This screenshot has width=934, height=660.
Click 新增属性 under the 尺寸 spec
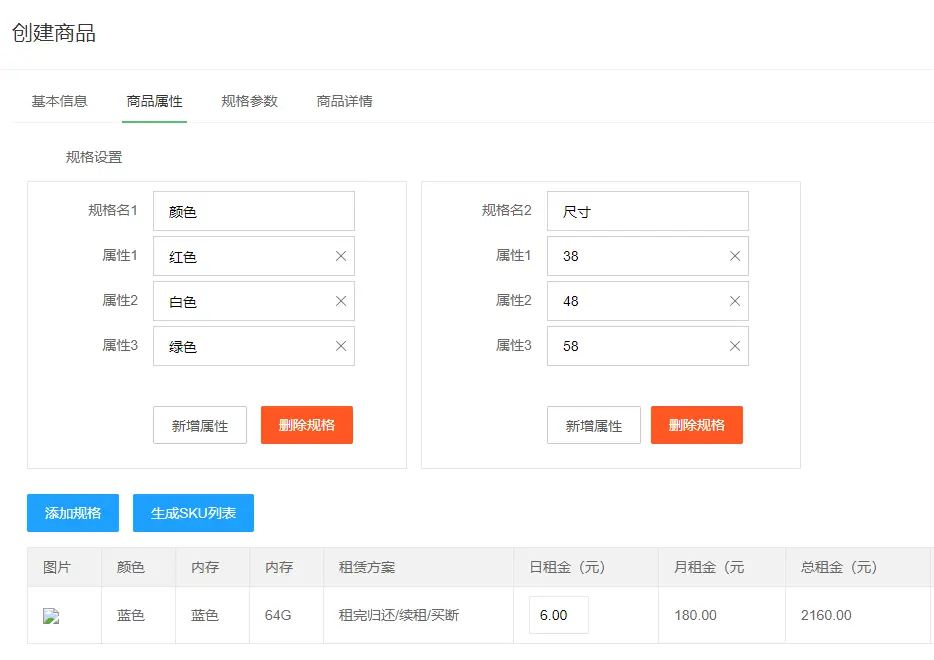click(593, 425)
